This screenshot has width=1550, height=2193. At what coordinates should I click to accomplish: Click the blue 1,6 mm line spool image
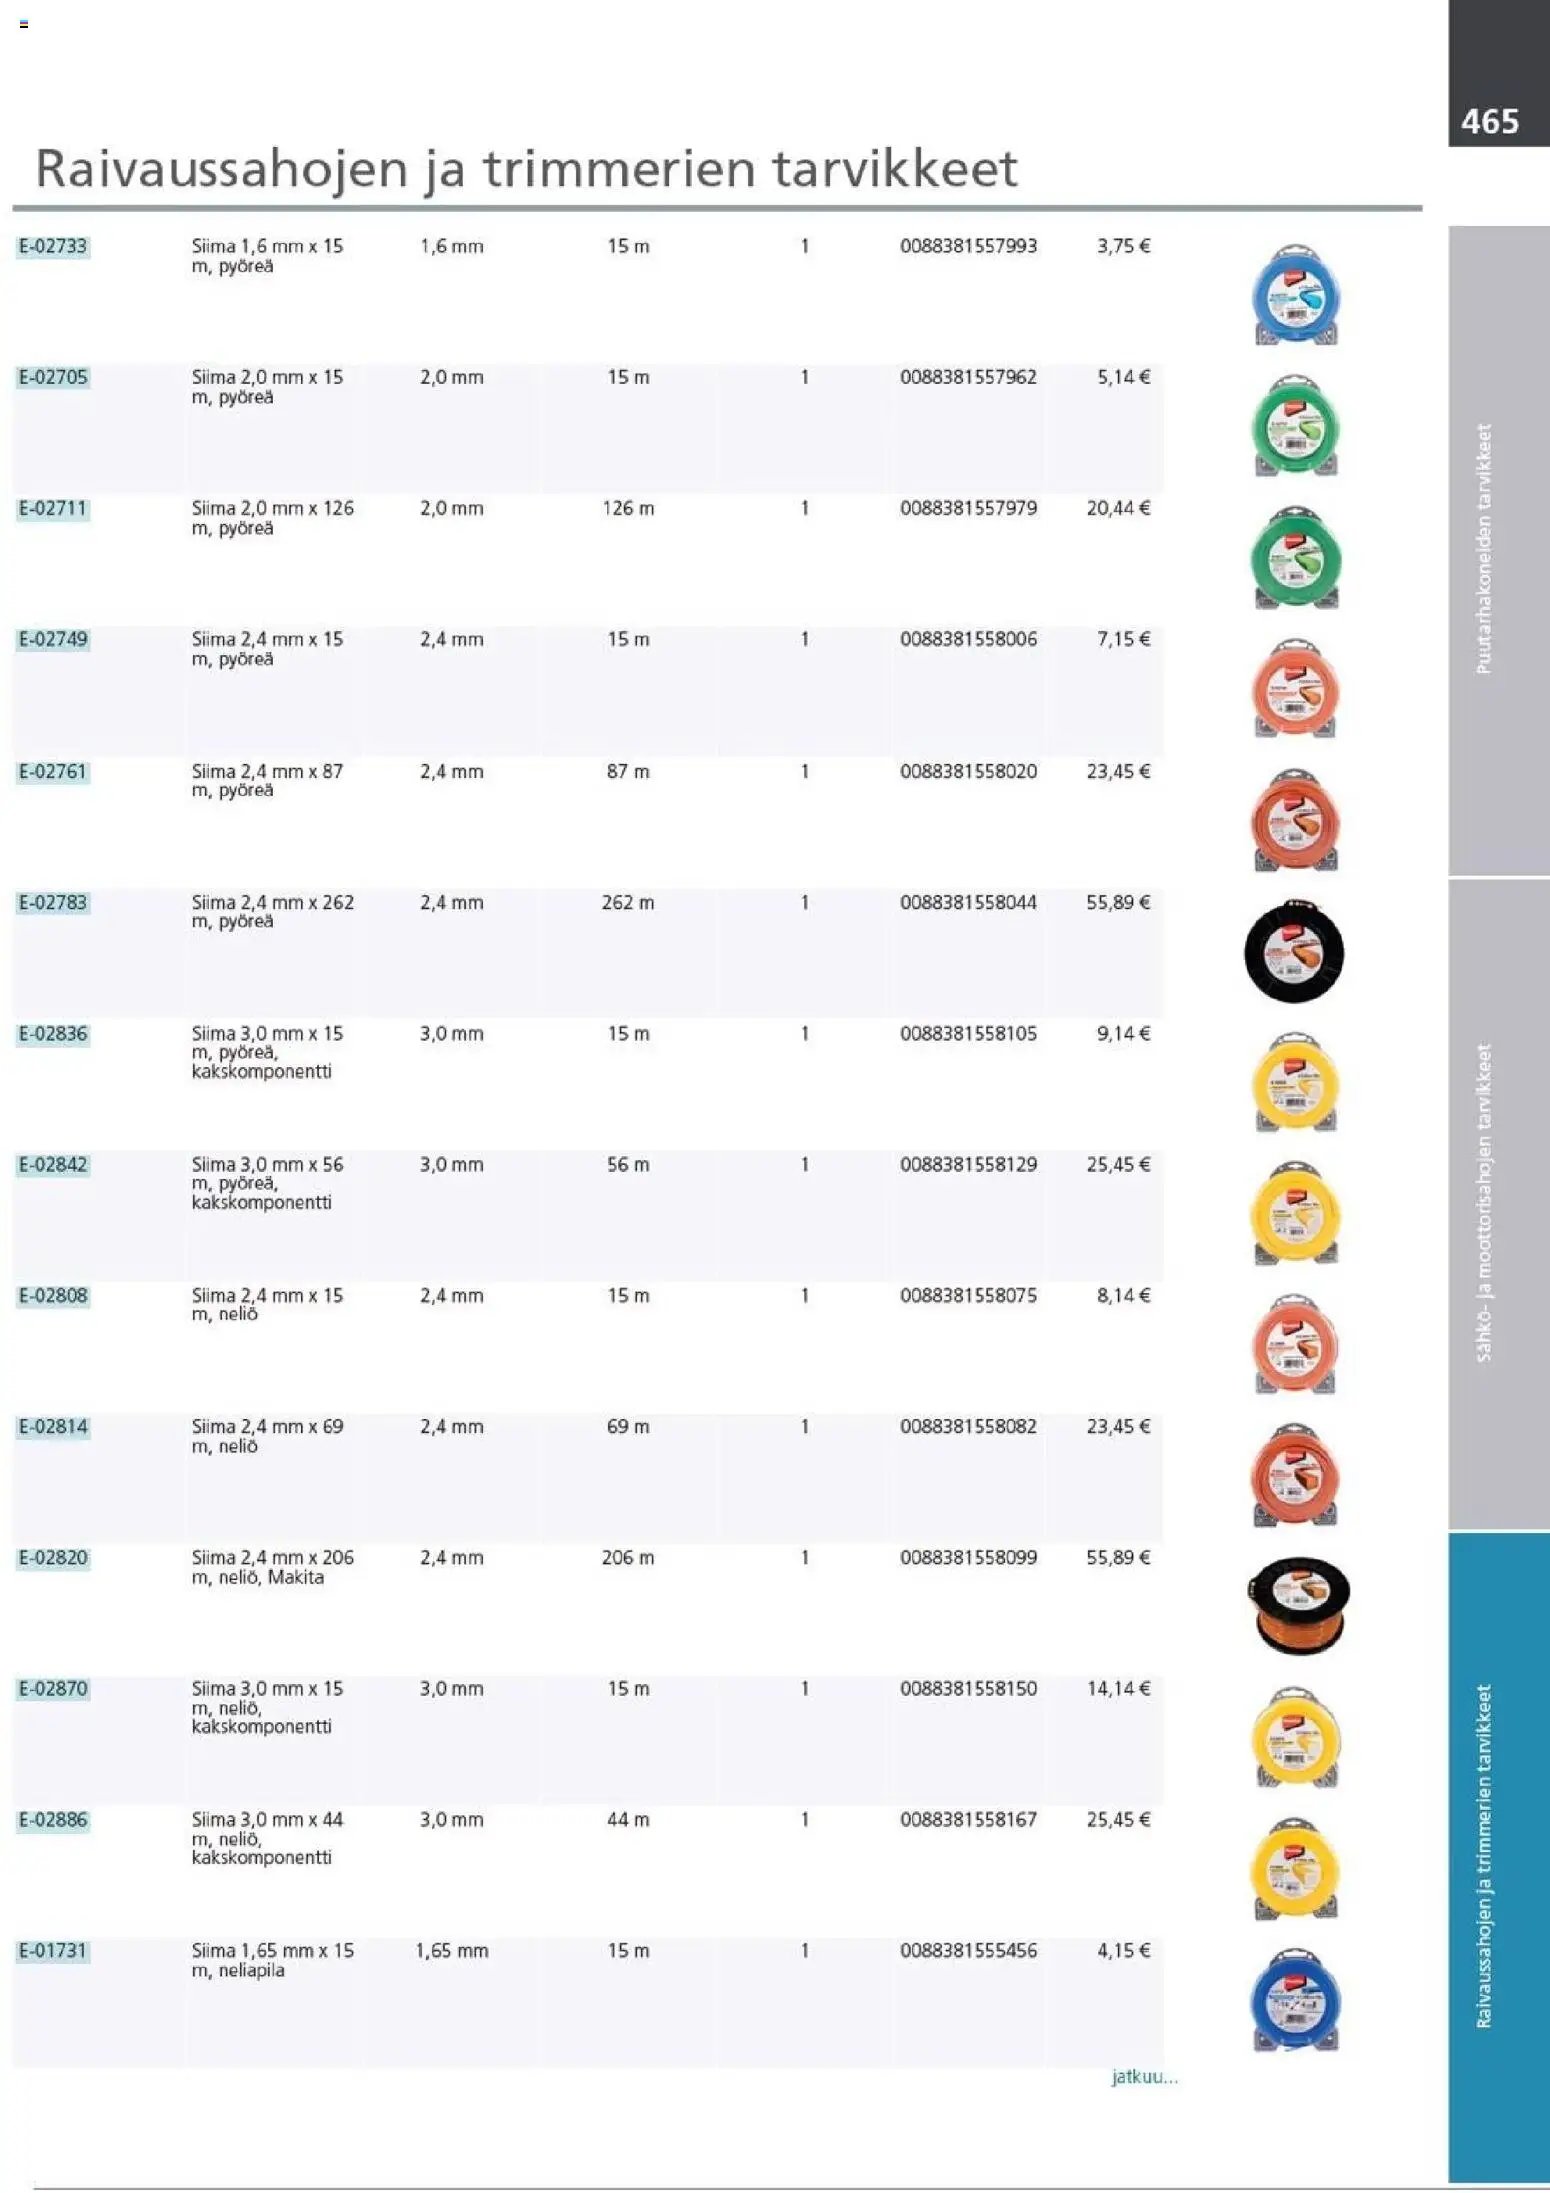tap(1295, 296)
